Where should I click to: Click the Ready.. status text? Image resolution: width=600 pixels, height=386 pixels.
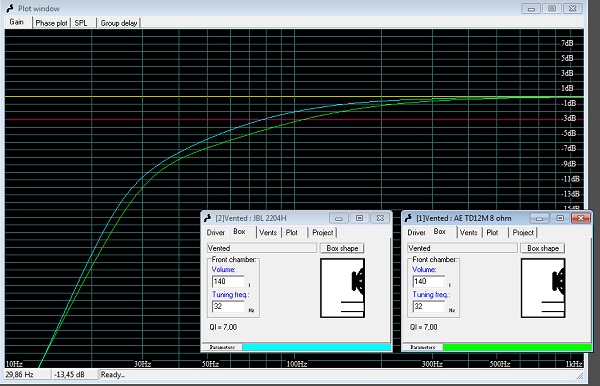112,375
